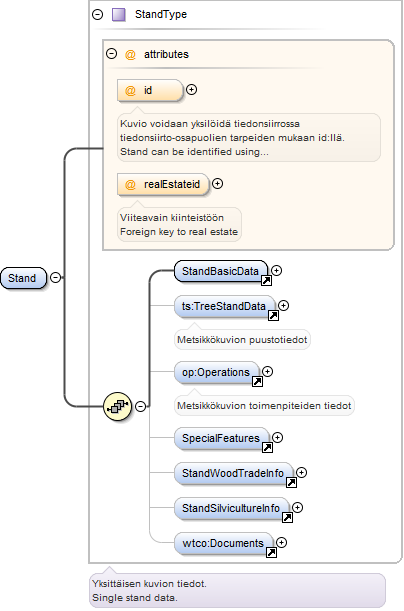Collapse the Stand element node
This screenshot has height=611, width=404.
coord(56,278)
